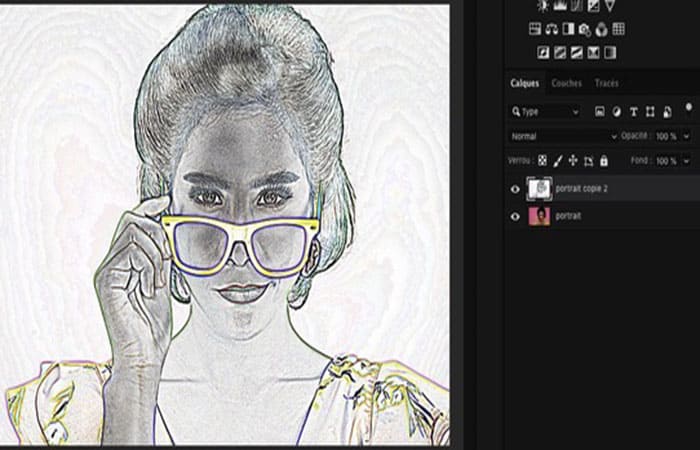Click the 'Opacité' label
Viewport: 700px width, 450px height.
pos(636,136)
